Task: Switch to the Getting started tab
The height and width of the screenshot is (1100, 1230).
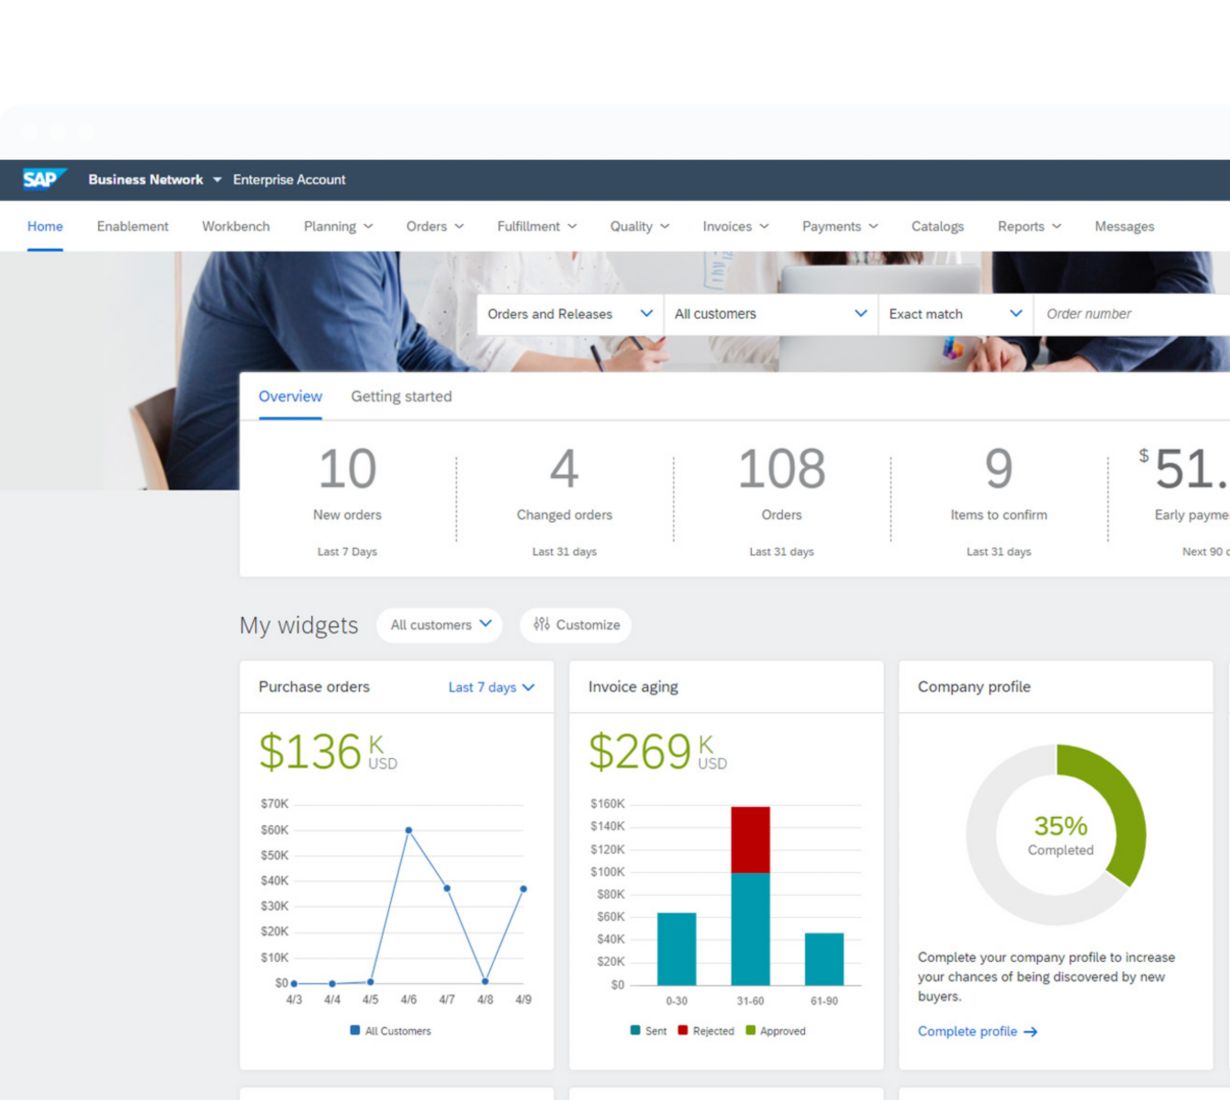Action: pyautogui.click(x=401, y=397)
